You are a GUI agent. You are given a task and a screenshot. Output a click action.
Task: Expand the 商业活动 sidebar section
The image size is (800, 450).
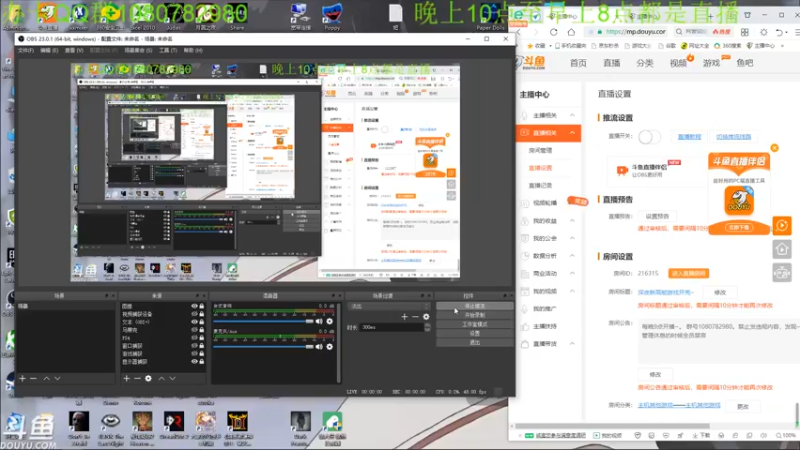click(x=572, y=273)
